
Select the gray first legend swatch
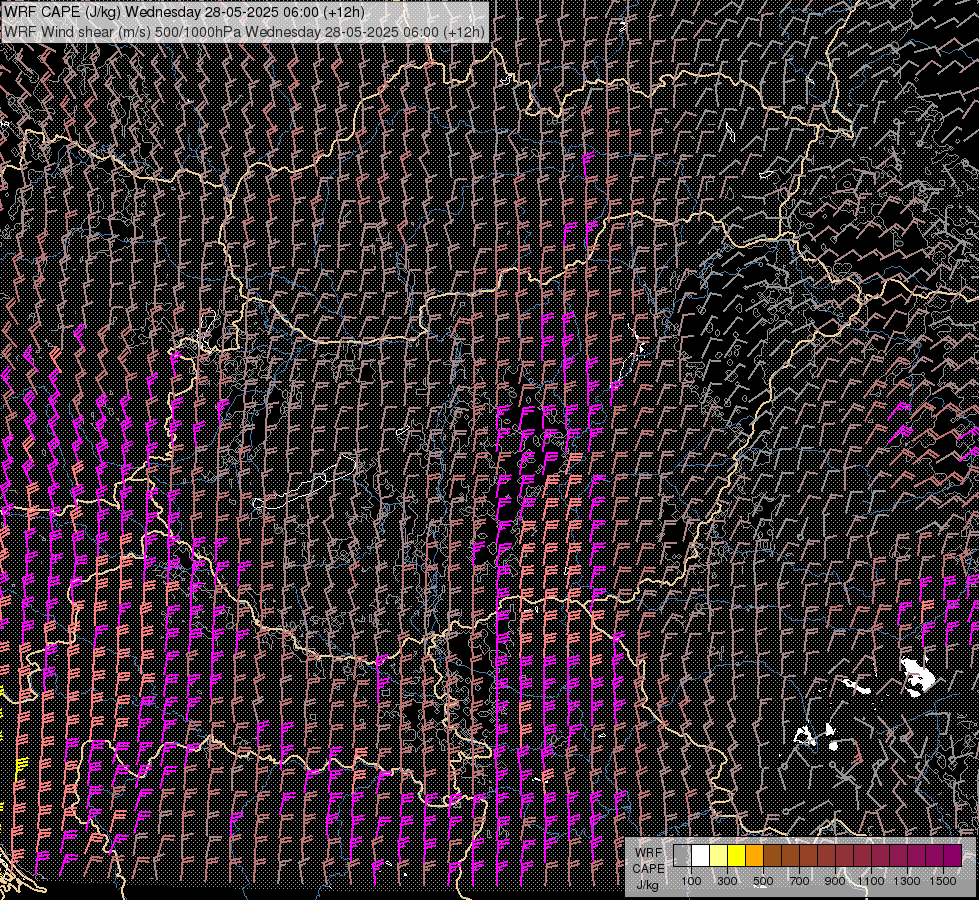click(682, 855)
